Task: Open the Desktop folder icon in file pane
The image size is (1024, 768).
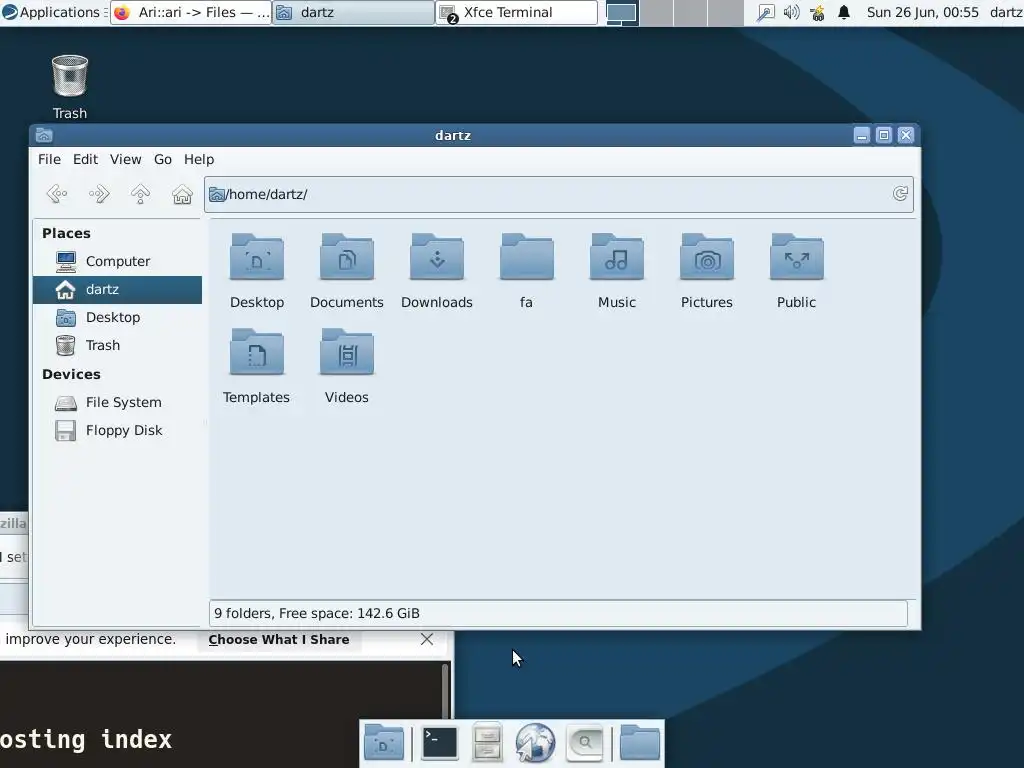Action: [257, 270]
